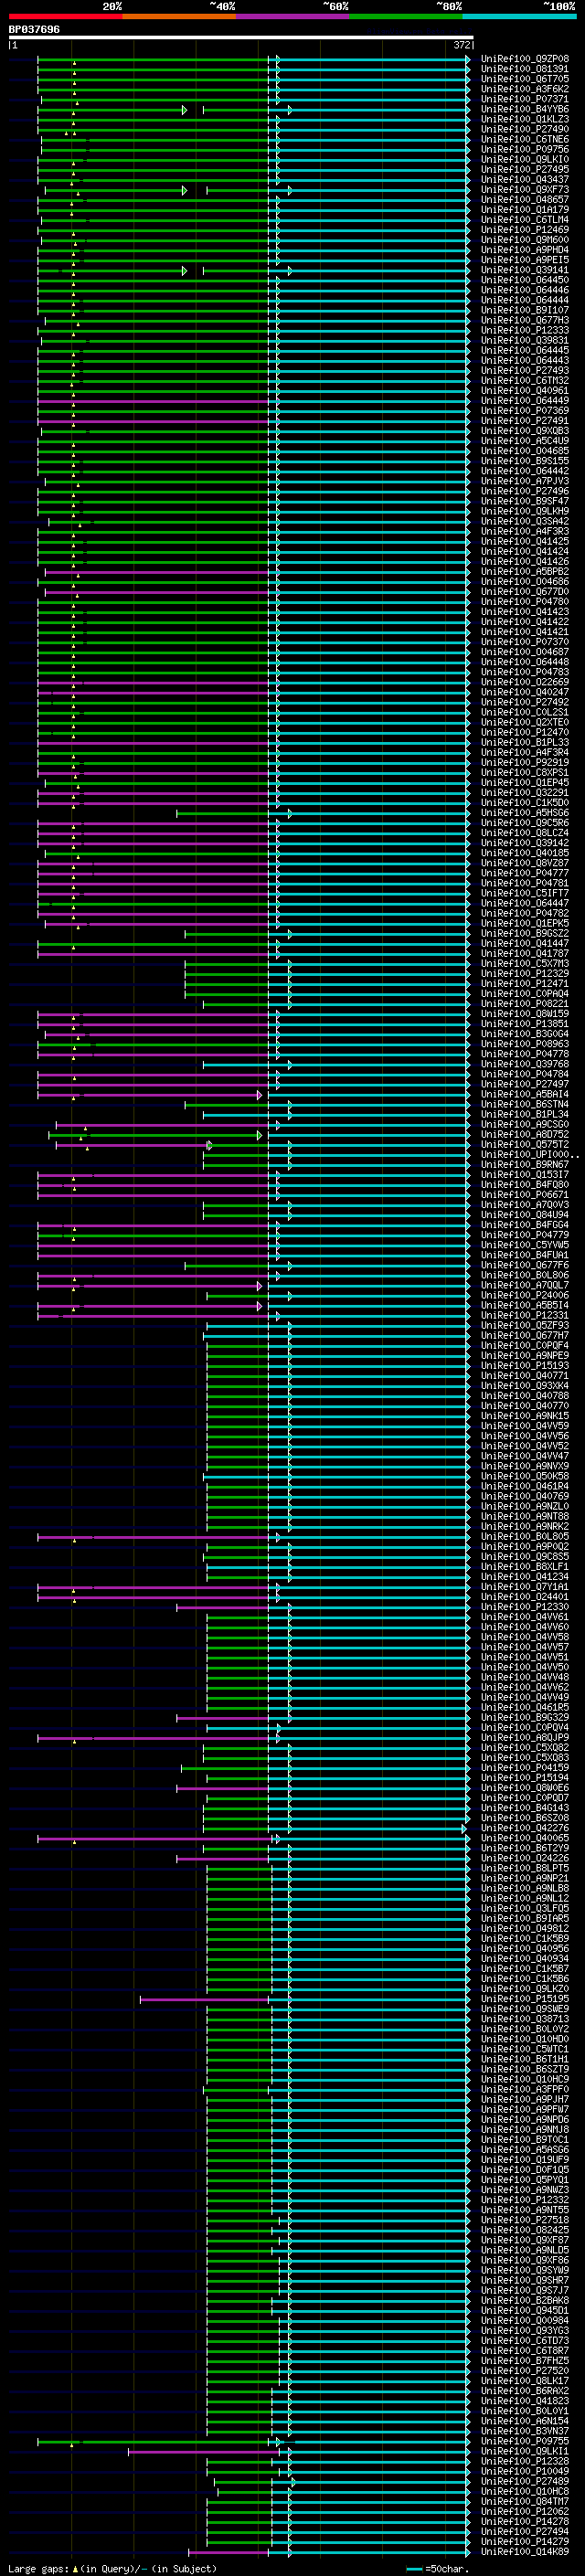
Task: Choose the UniRef100_A9NK15 entry
Action: click(x=525, y=1416)
